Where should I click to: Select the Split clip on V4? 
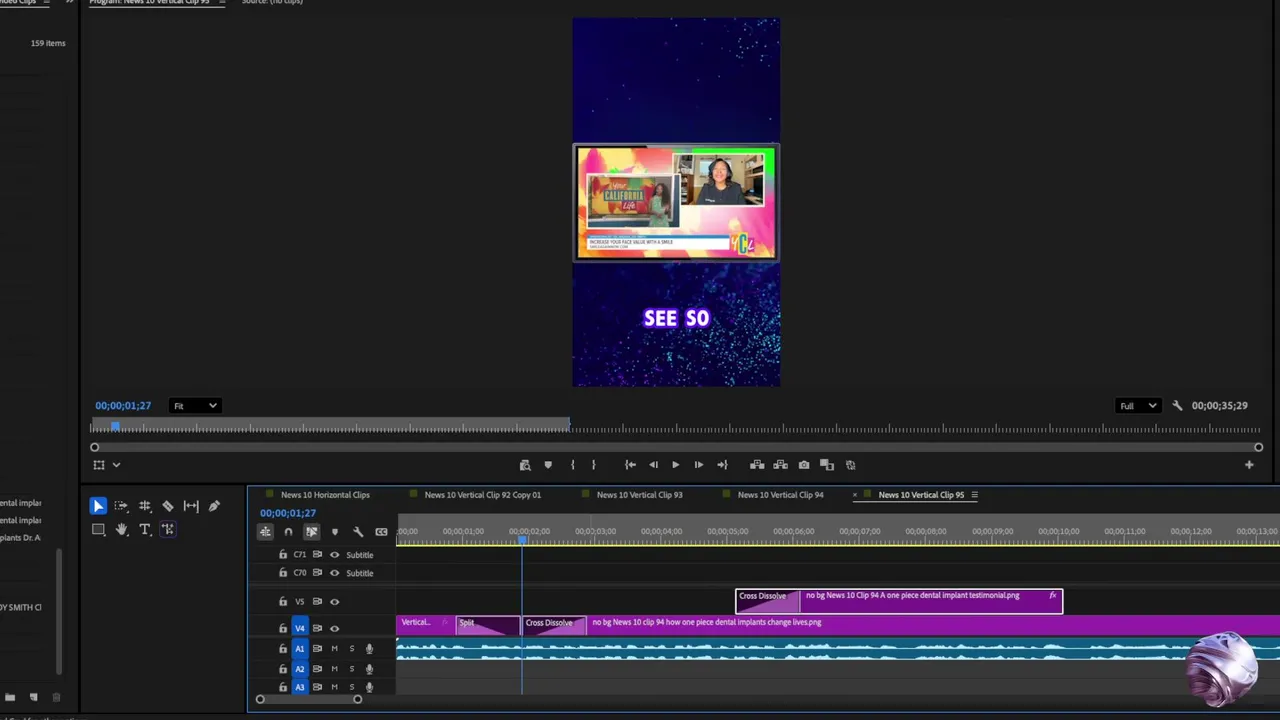pyautogui.click(x=488, y=625)
